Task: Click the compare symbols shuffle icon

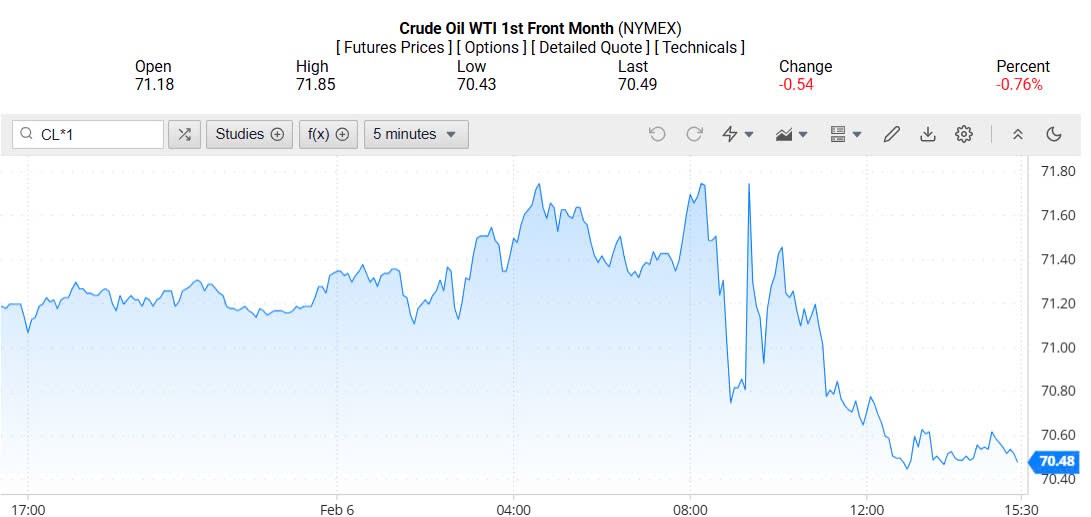Action: (x=184, y=134)
